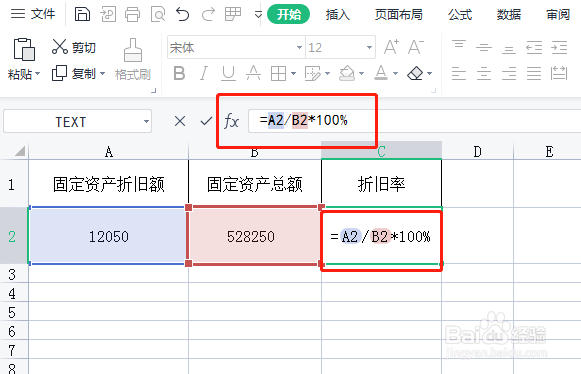Click the Save icon
Image resolution: width=581 pixels, height=374 pixels.
coord(82,14)
